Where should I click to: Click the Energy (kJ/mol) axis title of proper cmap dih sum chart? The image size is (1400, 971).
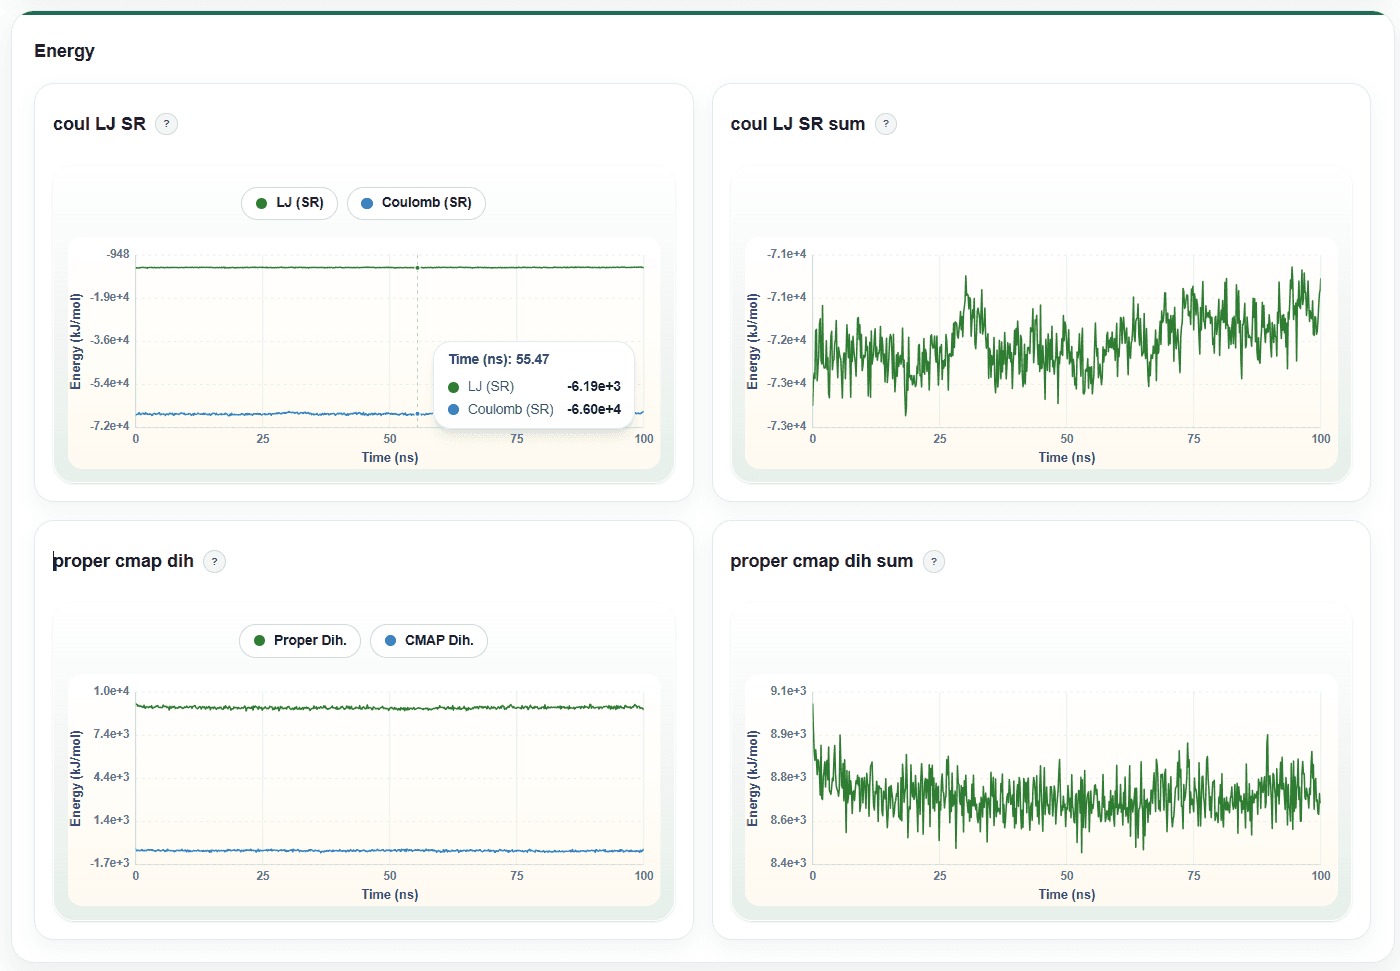(753, 778)
